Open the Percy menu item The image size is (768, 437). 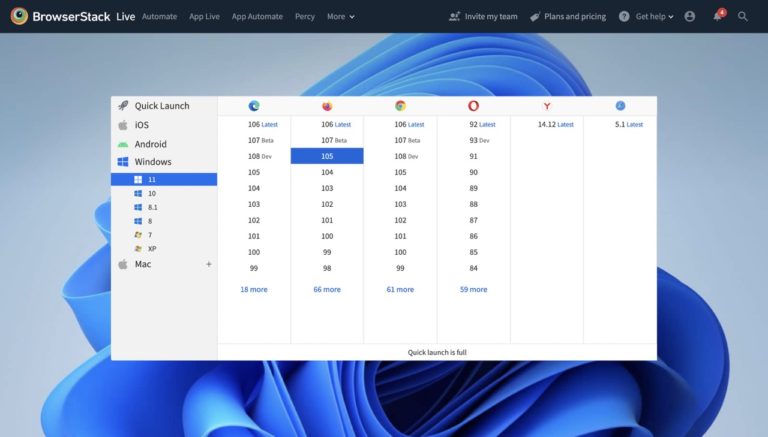pos(304,17)
